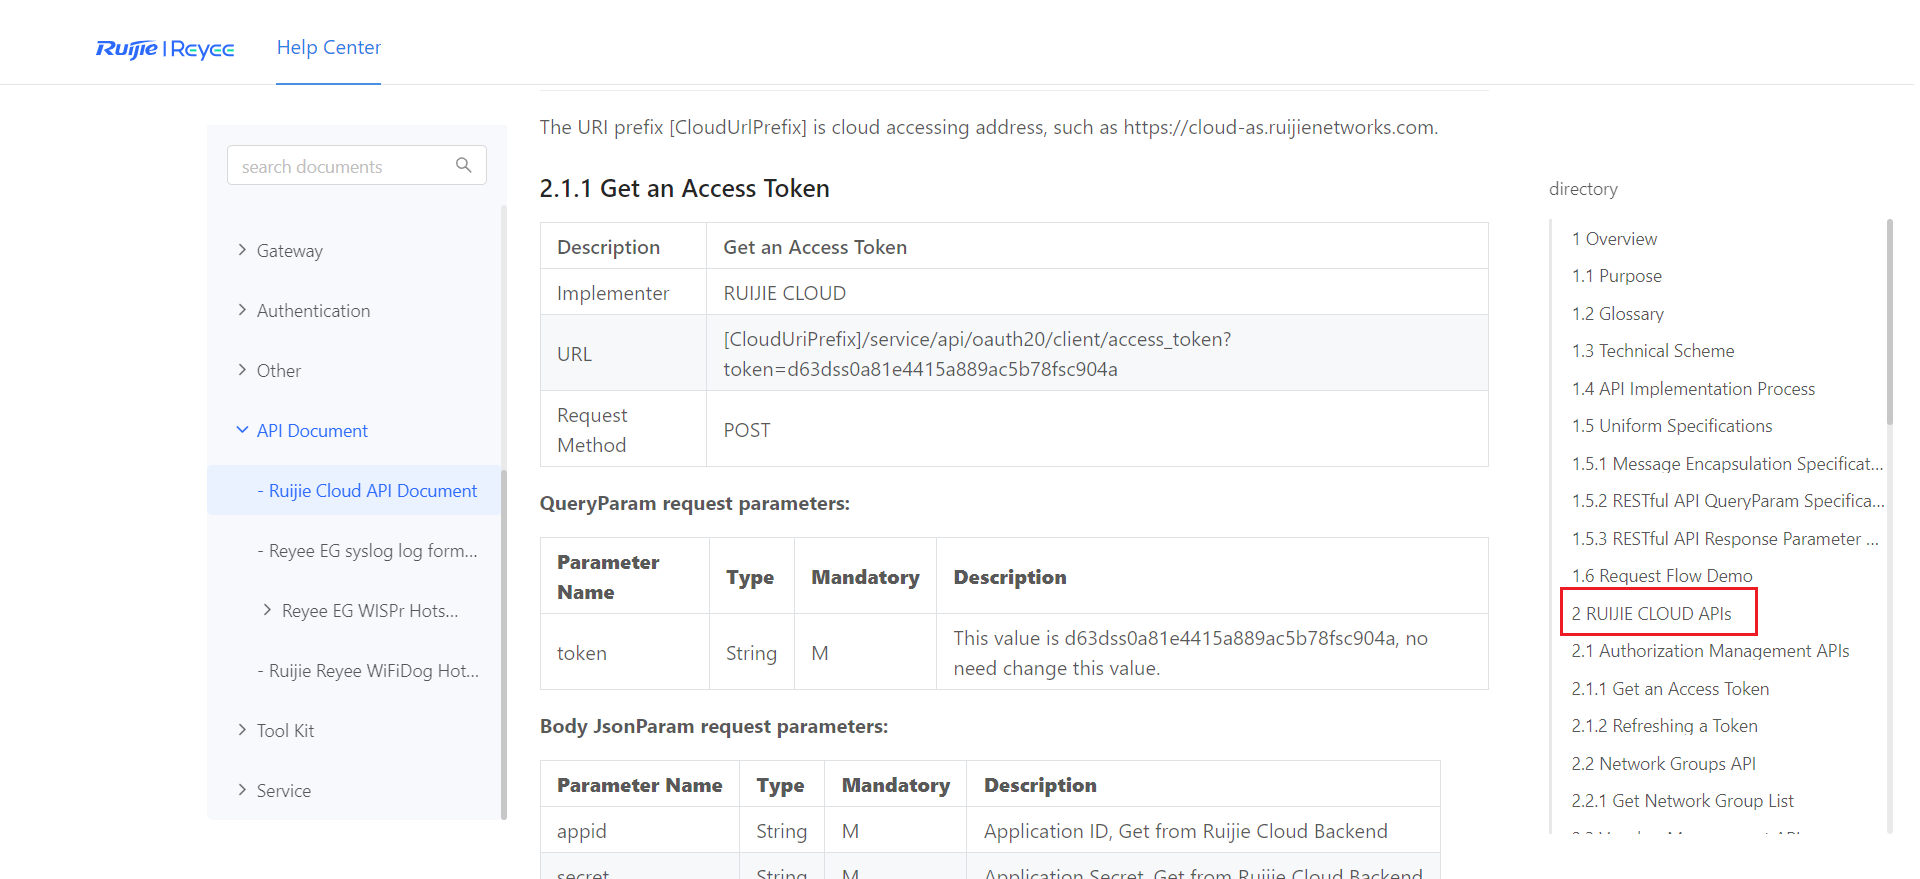Viewport: 1920px width, 879px height.
Task: Jump to 1 Overview in directory
Action: coord(1614,239)
